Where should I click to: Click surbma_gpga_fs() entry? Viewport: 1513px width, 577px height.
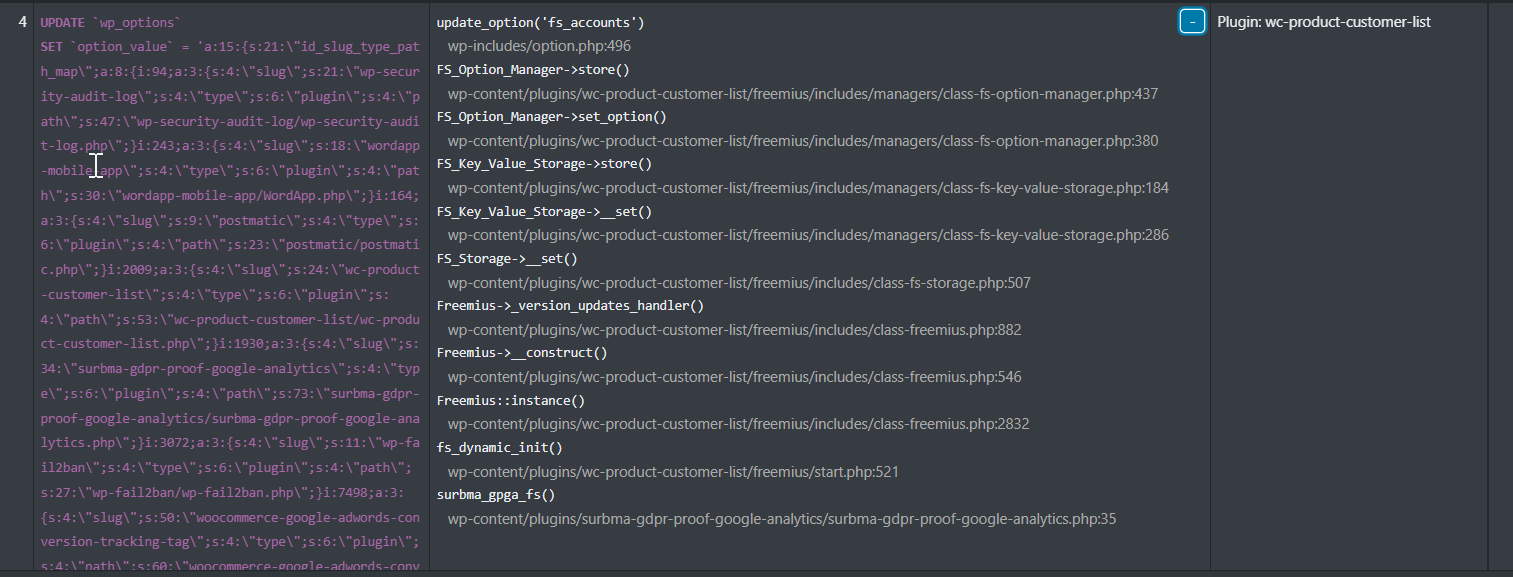click(x=496, y=494)
